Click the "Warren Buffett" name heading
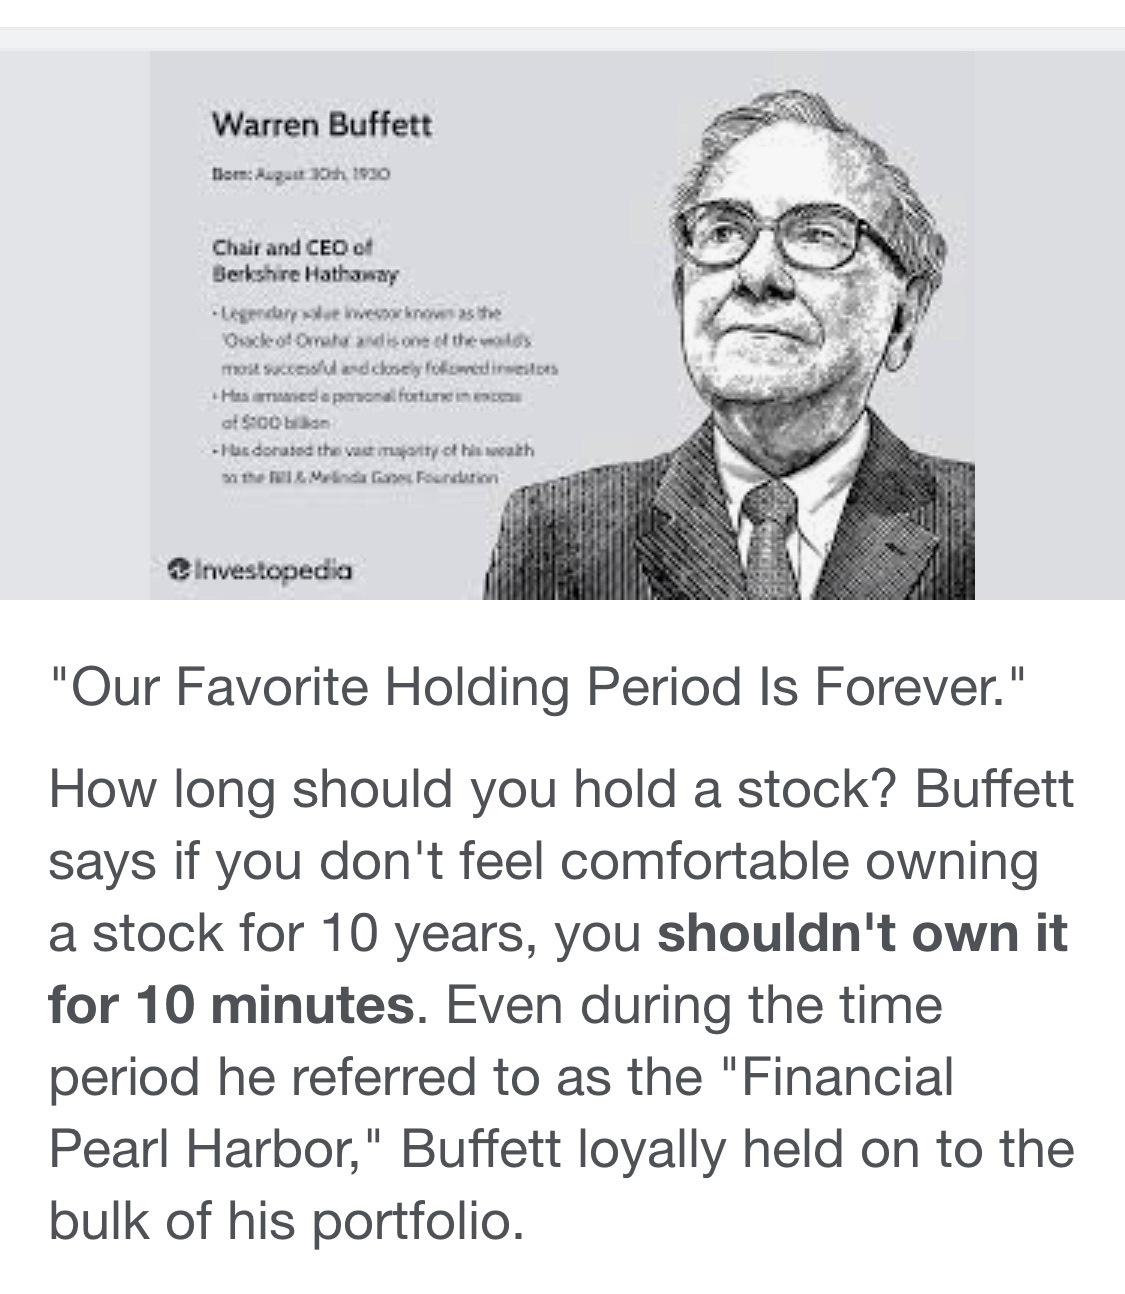Image resolution: width=1125 pixels, height=1294 pixels. (x=322, y=125)
